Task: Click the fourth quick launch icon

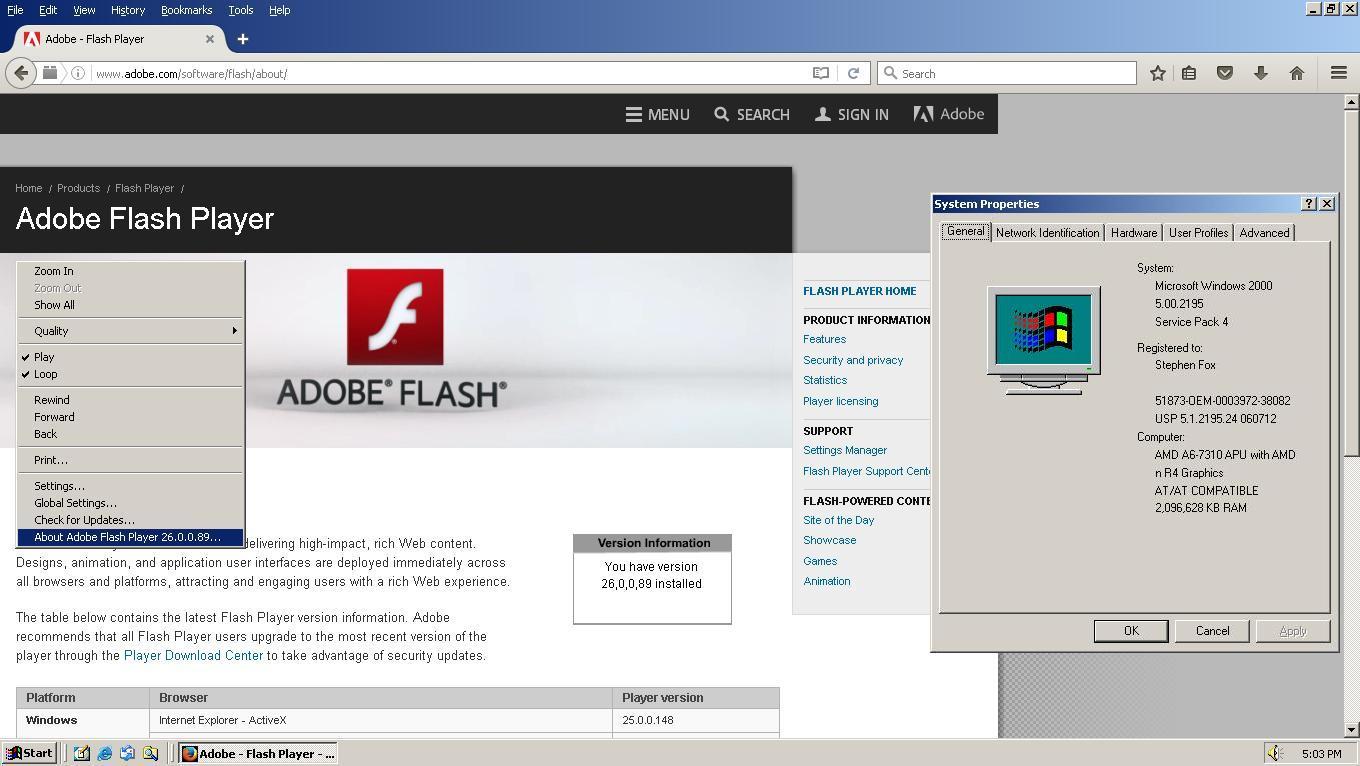Action: (150, 753)
